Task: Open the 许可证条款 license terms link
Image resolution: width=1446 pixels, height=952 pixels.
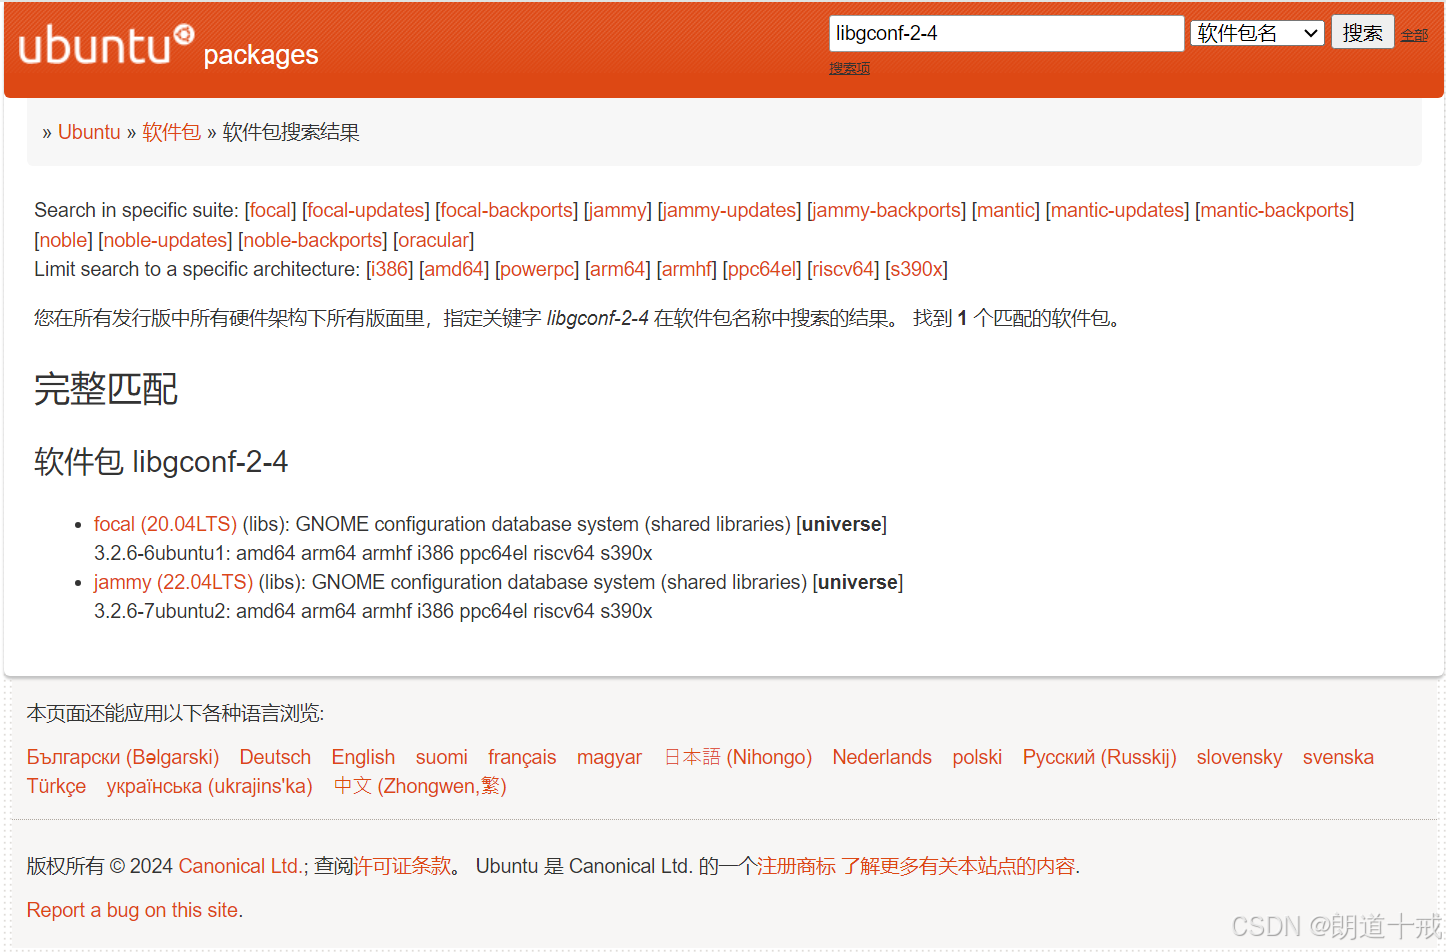Action: coord(402,866)
